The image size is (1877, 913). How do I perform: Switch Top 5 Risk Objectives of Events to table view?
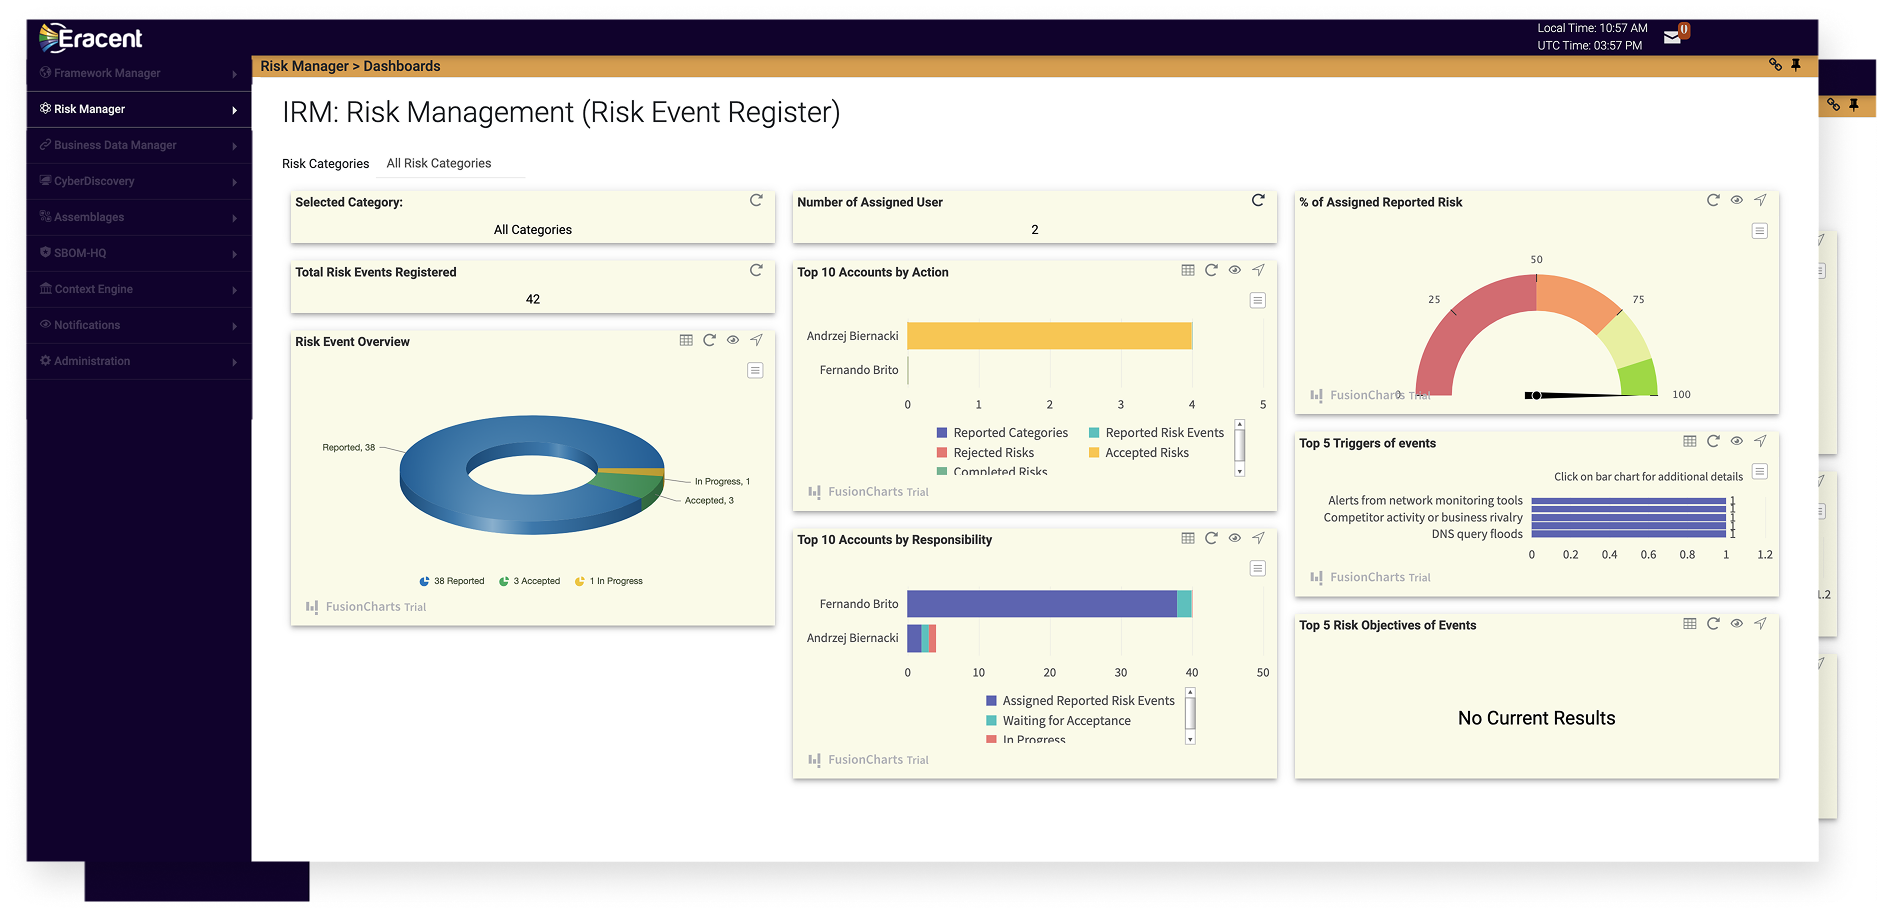(1689, 623)
